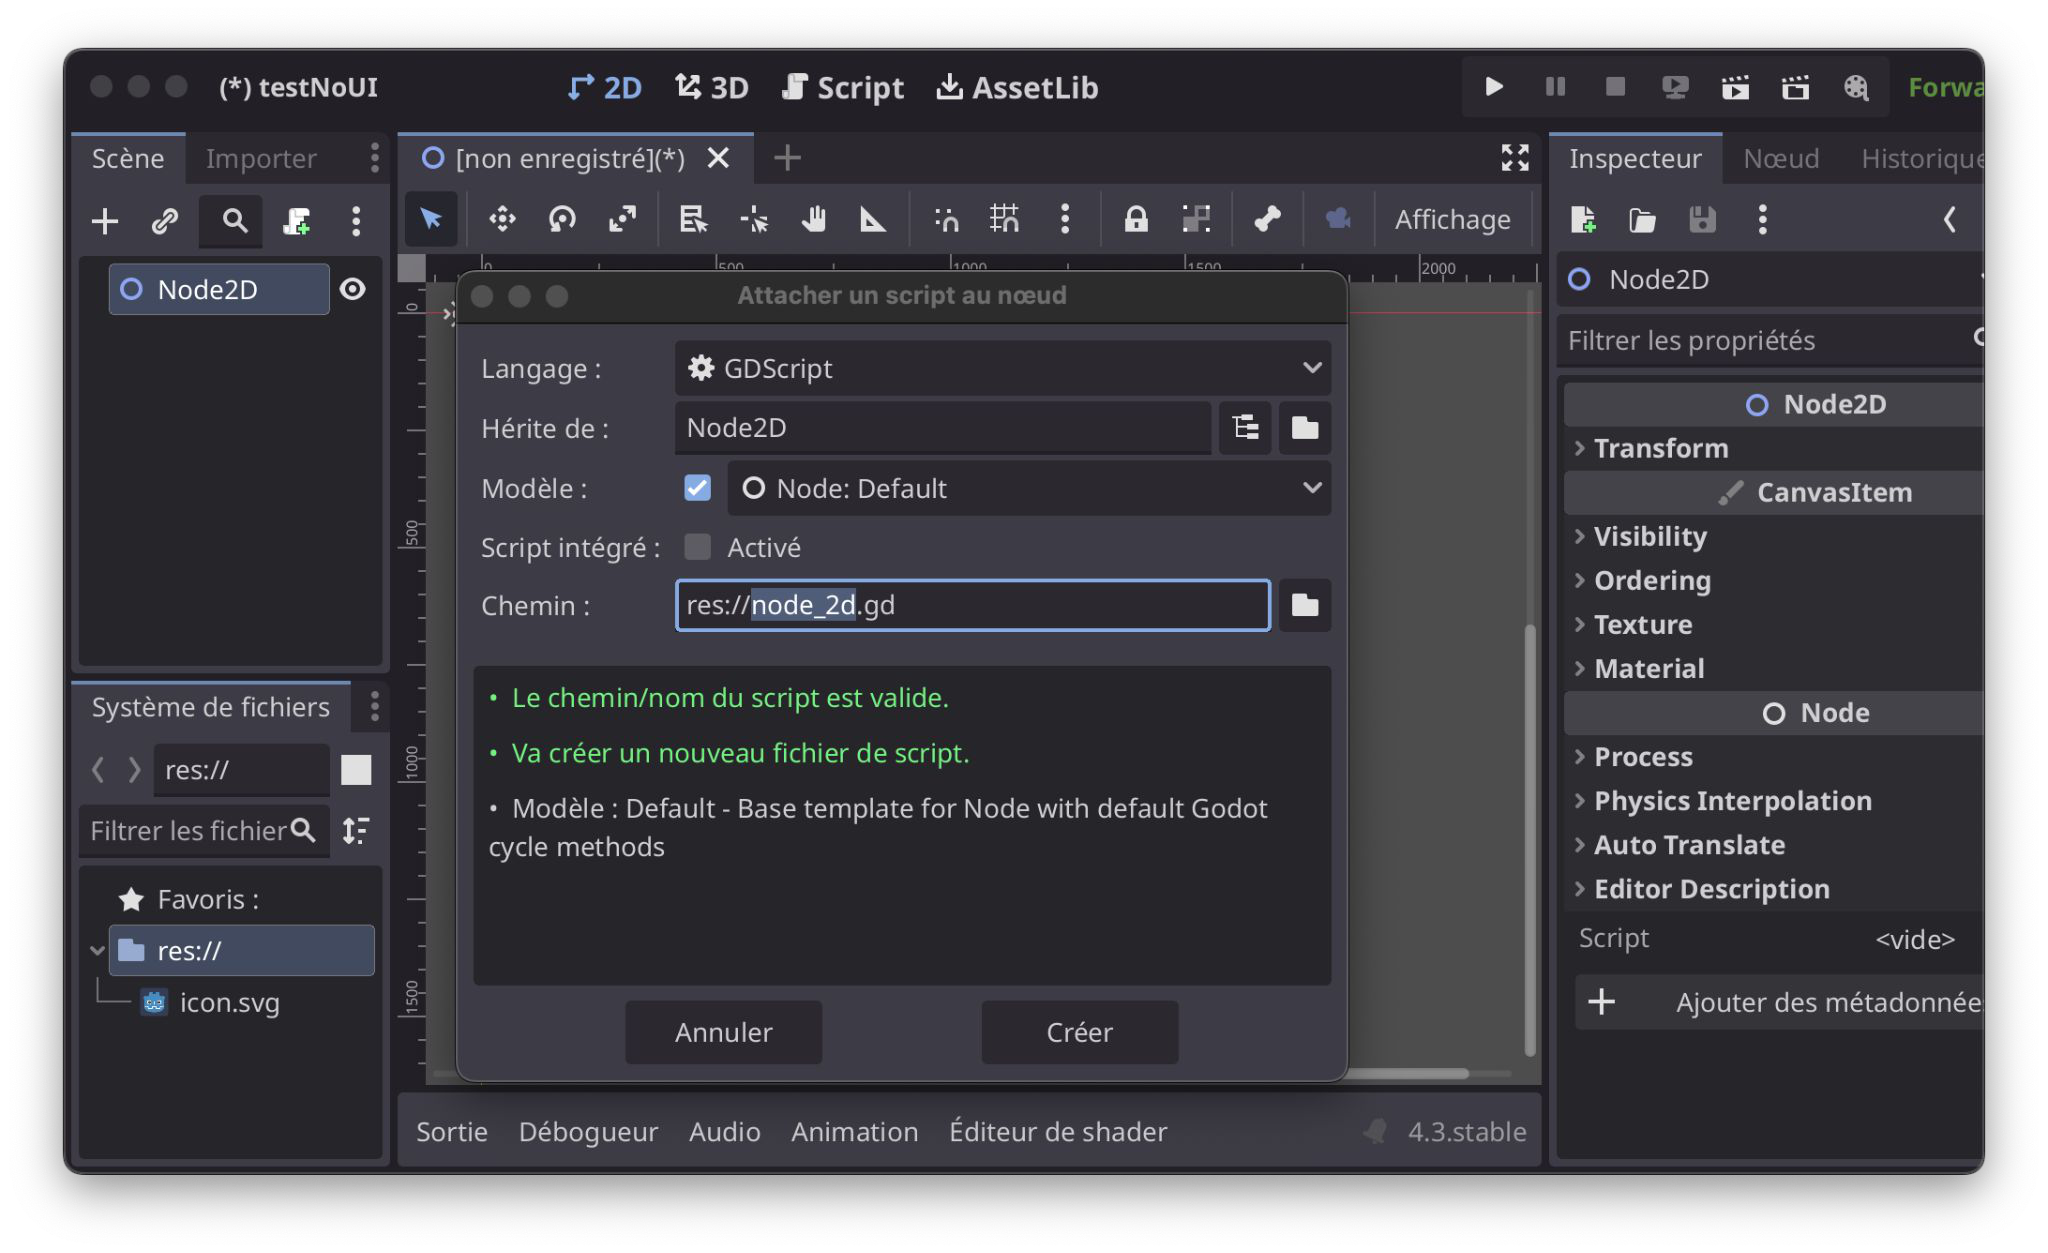Click the file sort icon in filesystem dock

click(356, 830)
